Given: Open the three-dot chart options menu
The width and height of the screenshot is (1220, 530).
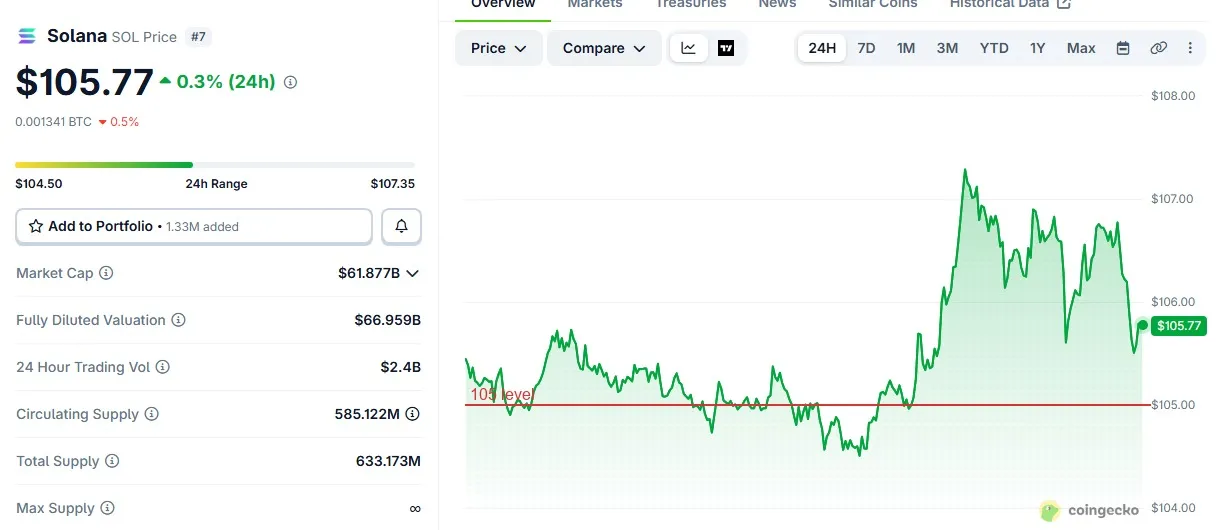Looking at the screenshot, I should (1190, 48).
